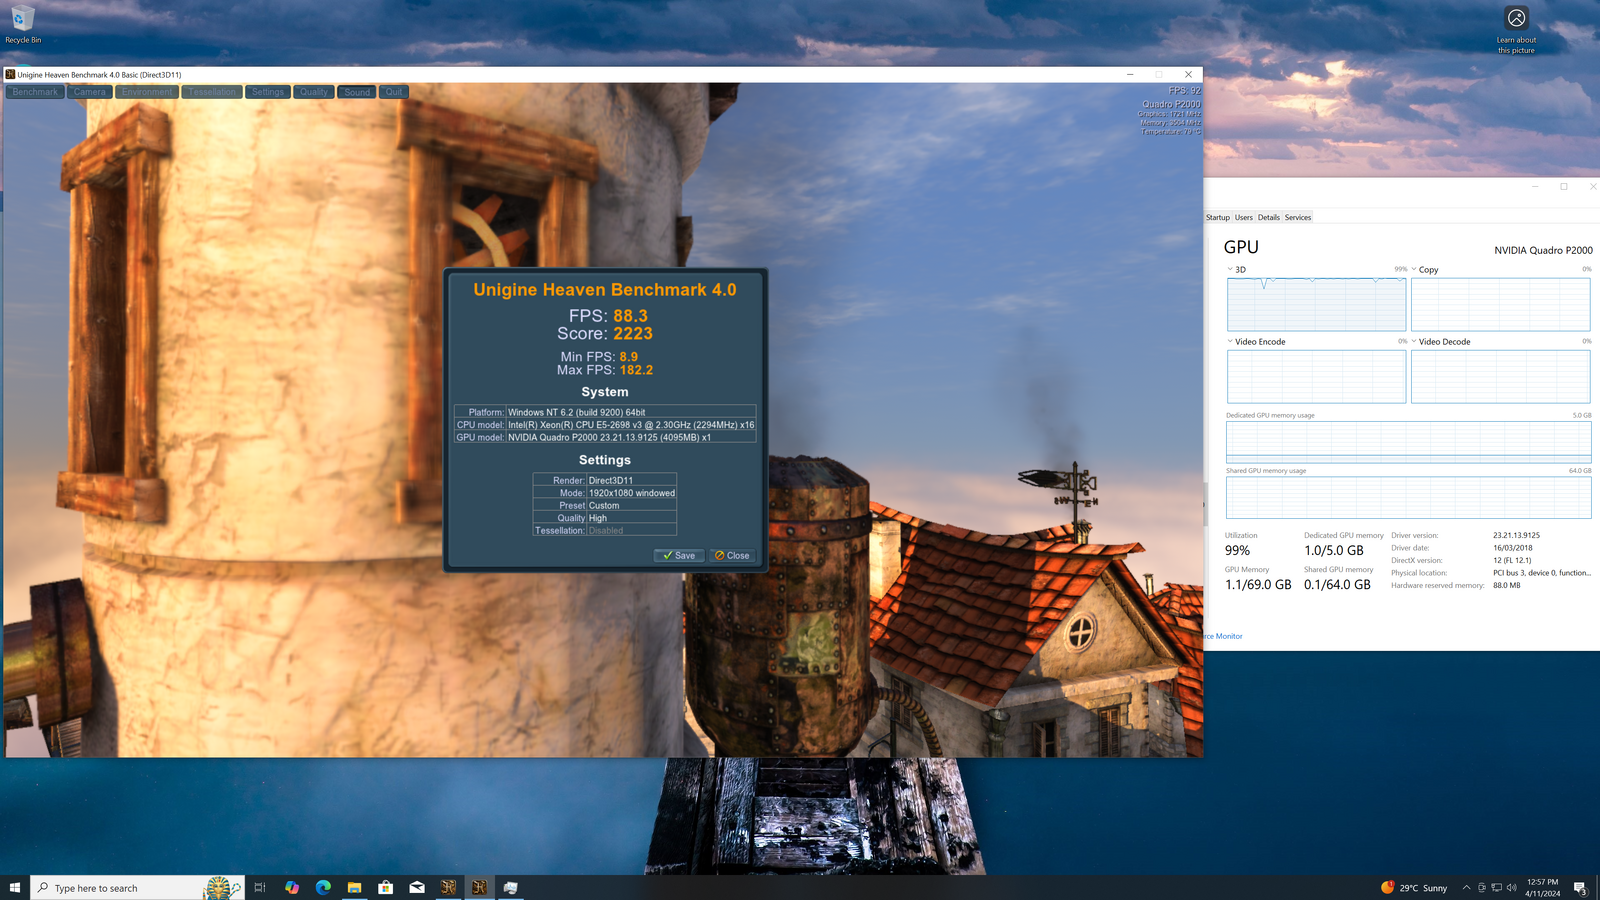1600x900 pixels.
Task: Click the Meet Now tray icon
Action: tap(1482, 887)
